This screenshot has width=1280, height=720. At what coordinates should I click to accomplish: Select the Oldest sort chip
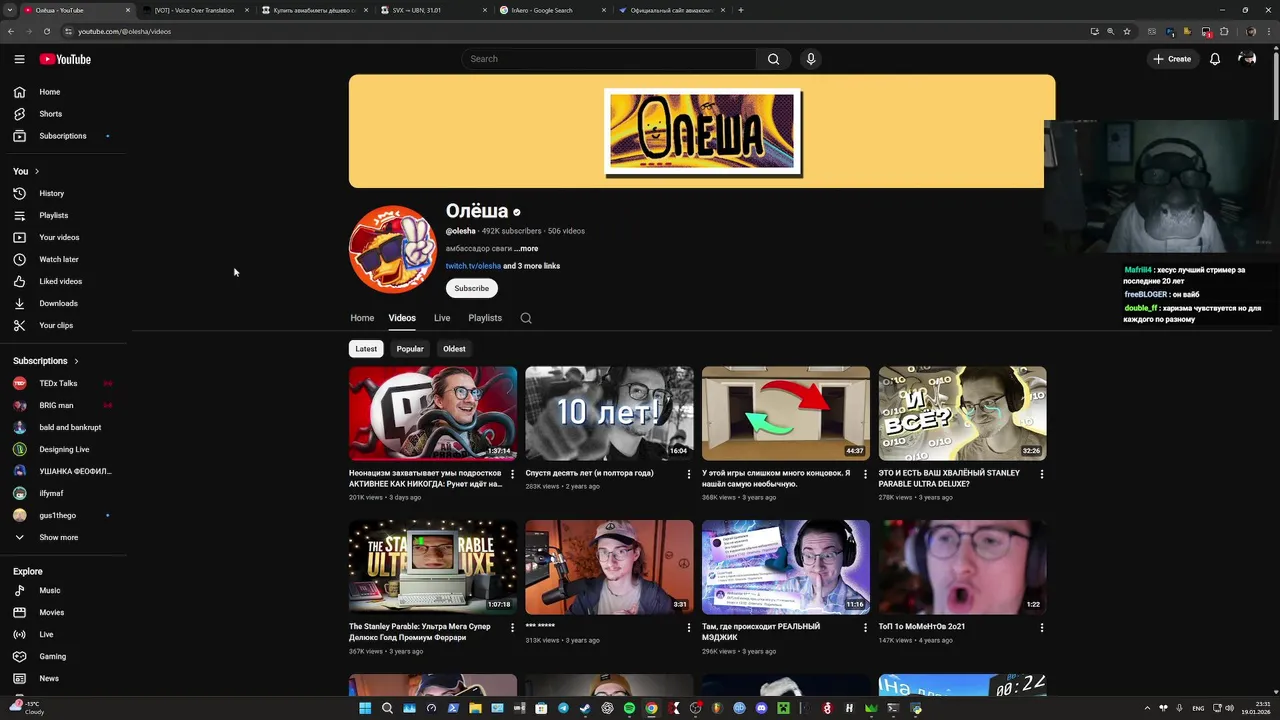454,349
